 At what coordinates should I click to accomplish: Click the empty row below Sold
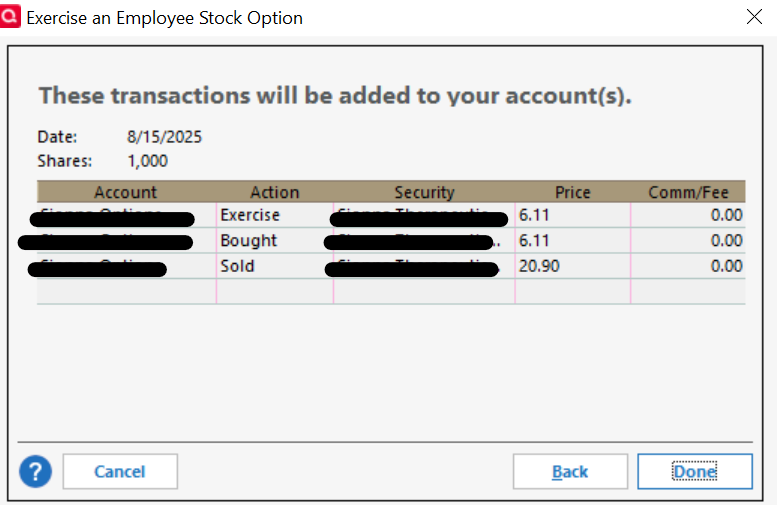point(391,291)
